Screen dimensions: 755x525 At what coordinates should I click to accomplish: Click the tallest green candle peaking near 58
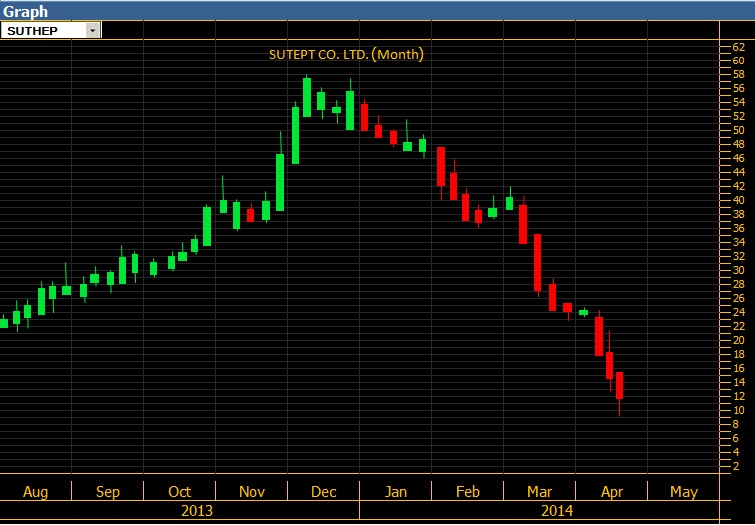click(307, 97)
